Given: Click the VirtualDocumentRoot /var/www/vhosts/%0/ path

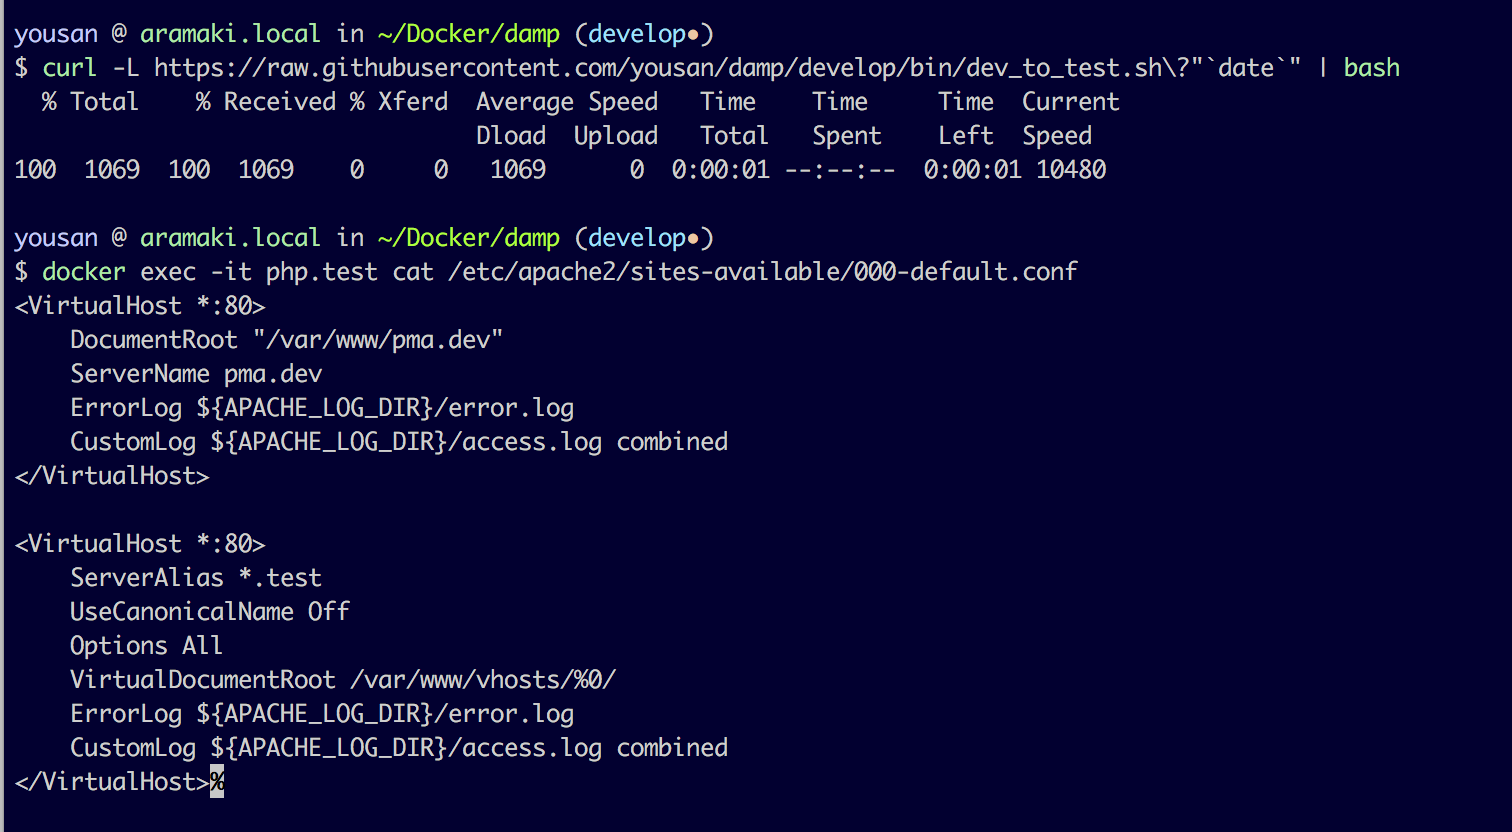Looking at the screenshot, I should [x=483, y=680].
